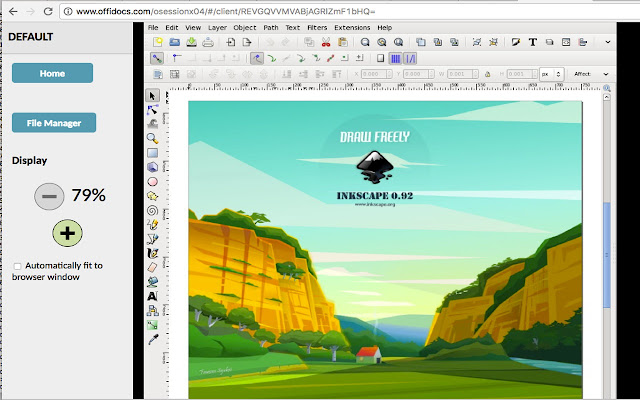
Task: Pick the Rectangle tool in toolbox
Action: [152, 153]
